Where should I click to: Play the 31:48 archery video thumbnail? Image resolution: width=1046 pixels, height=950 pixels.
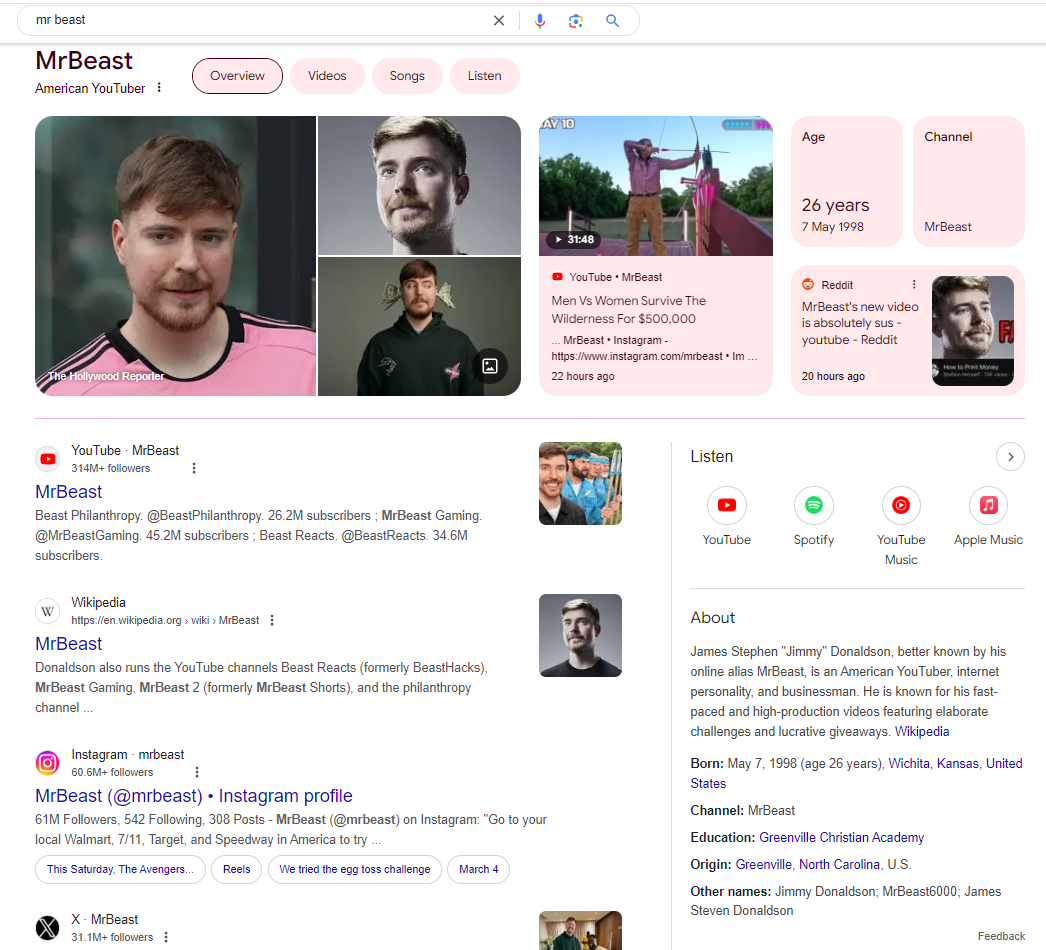pyautogui.click(x=656, y=186)
